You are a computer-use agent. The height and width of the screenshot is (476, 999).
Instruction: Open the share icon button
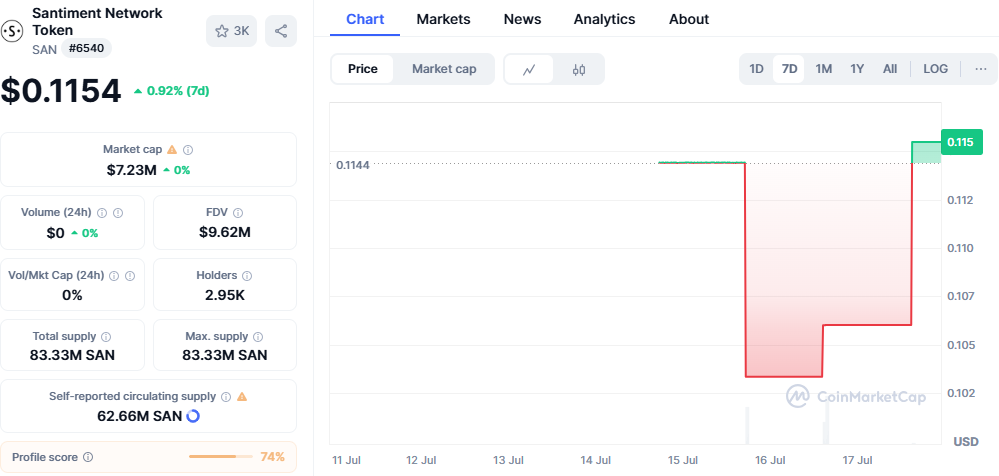281,31
